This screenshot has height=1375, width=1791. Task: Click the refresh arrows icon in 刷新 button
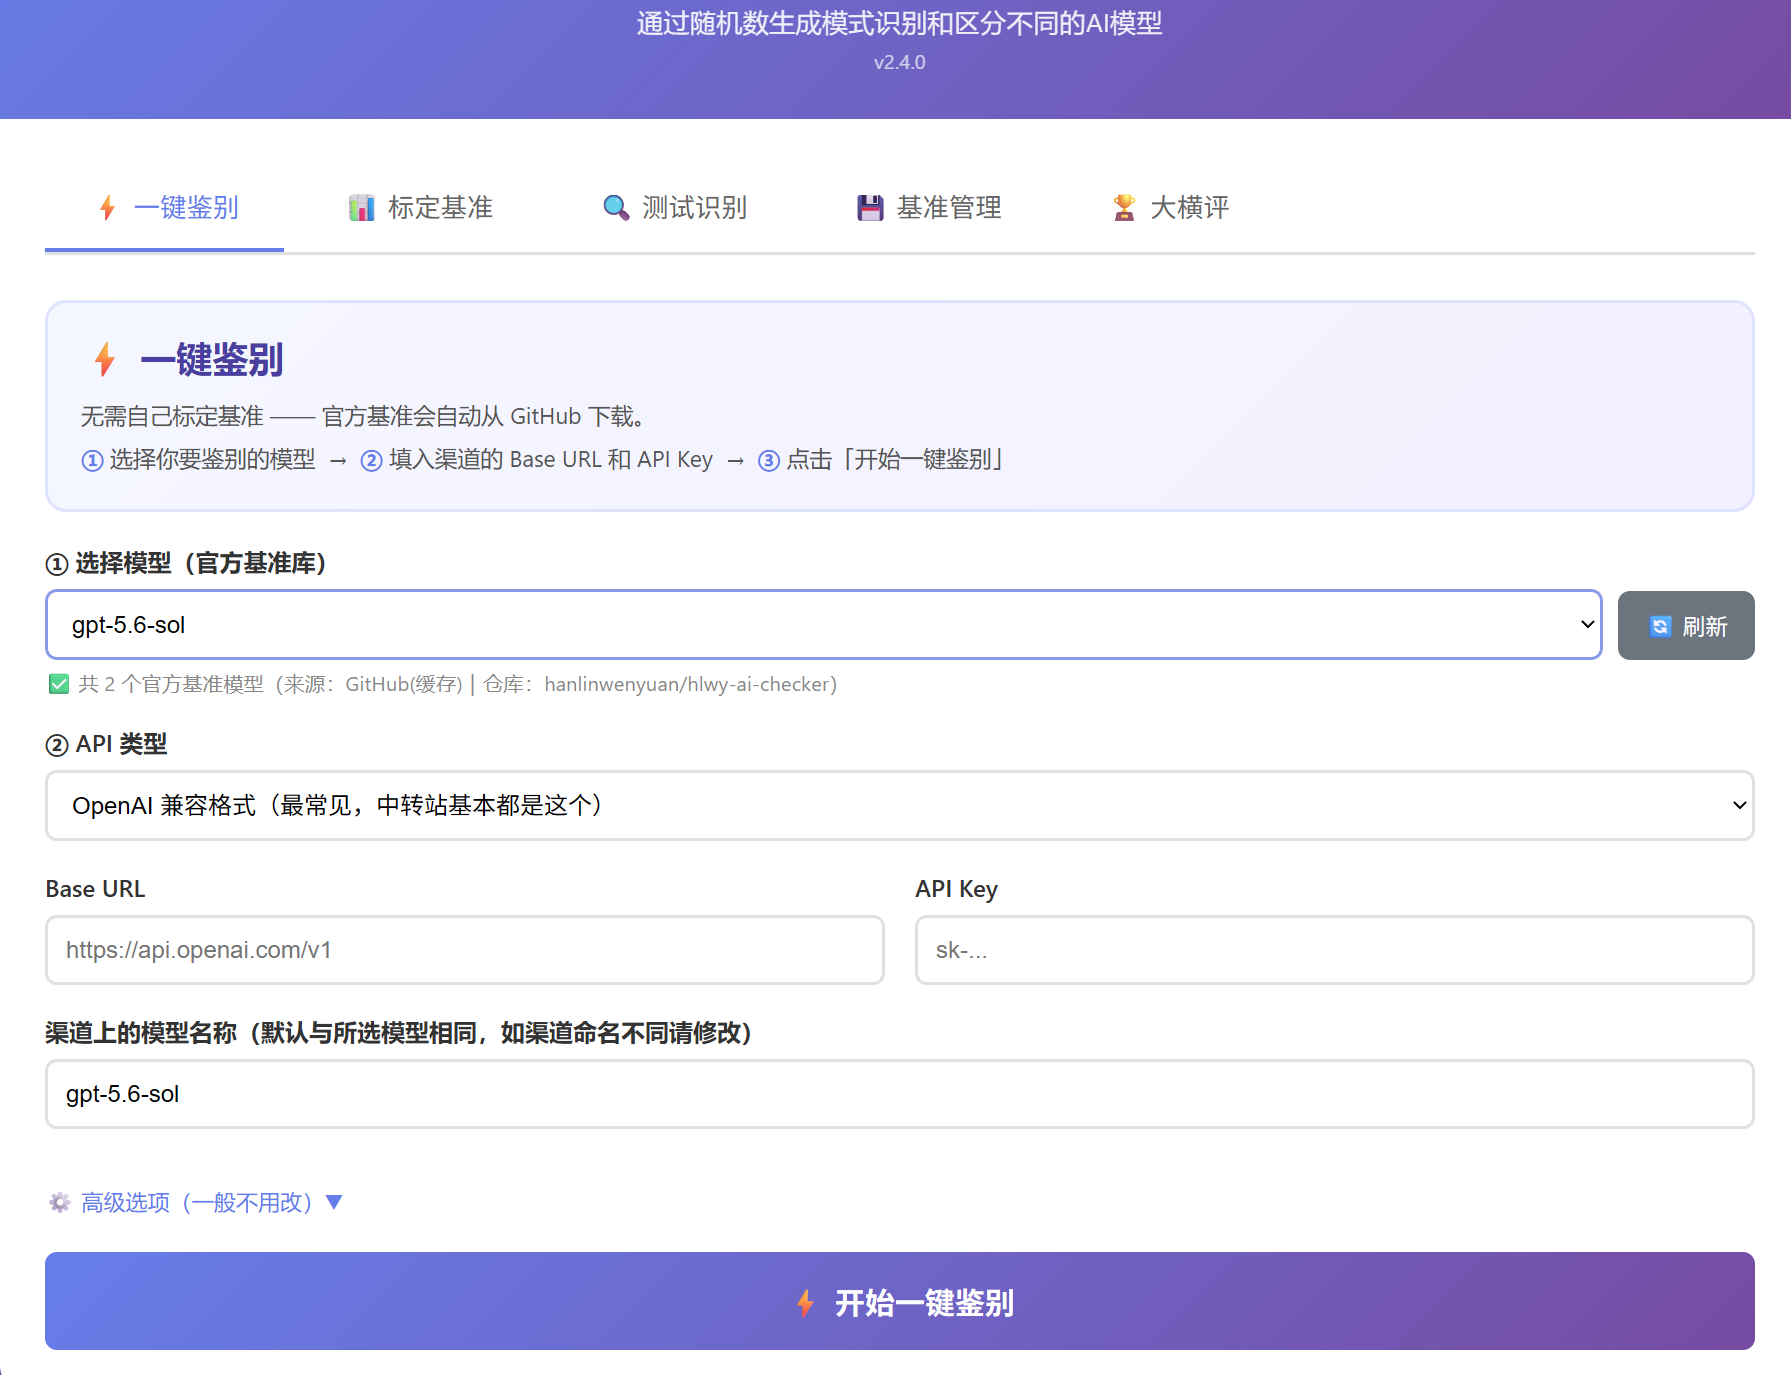1660,626
